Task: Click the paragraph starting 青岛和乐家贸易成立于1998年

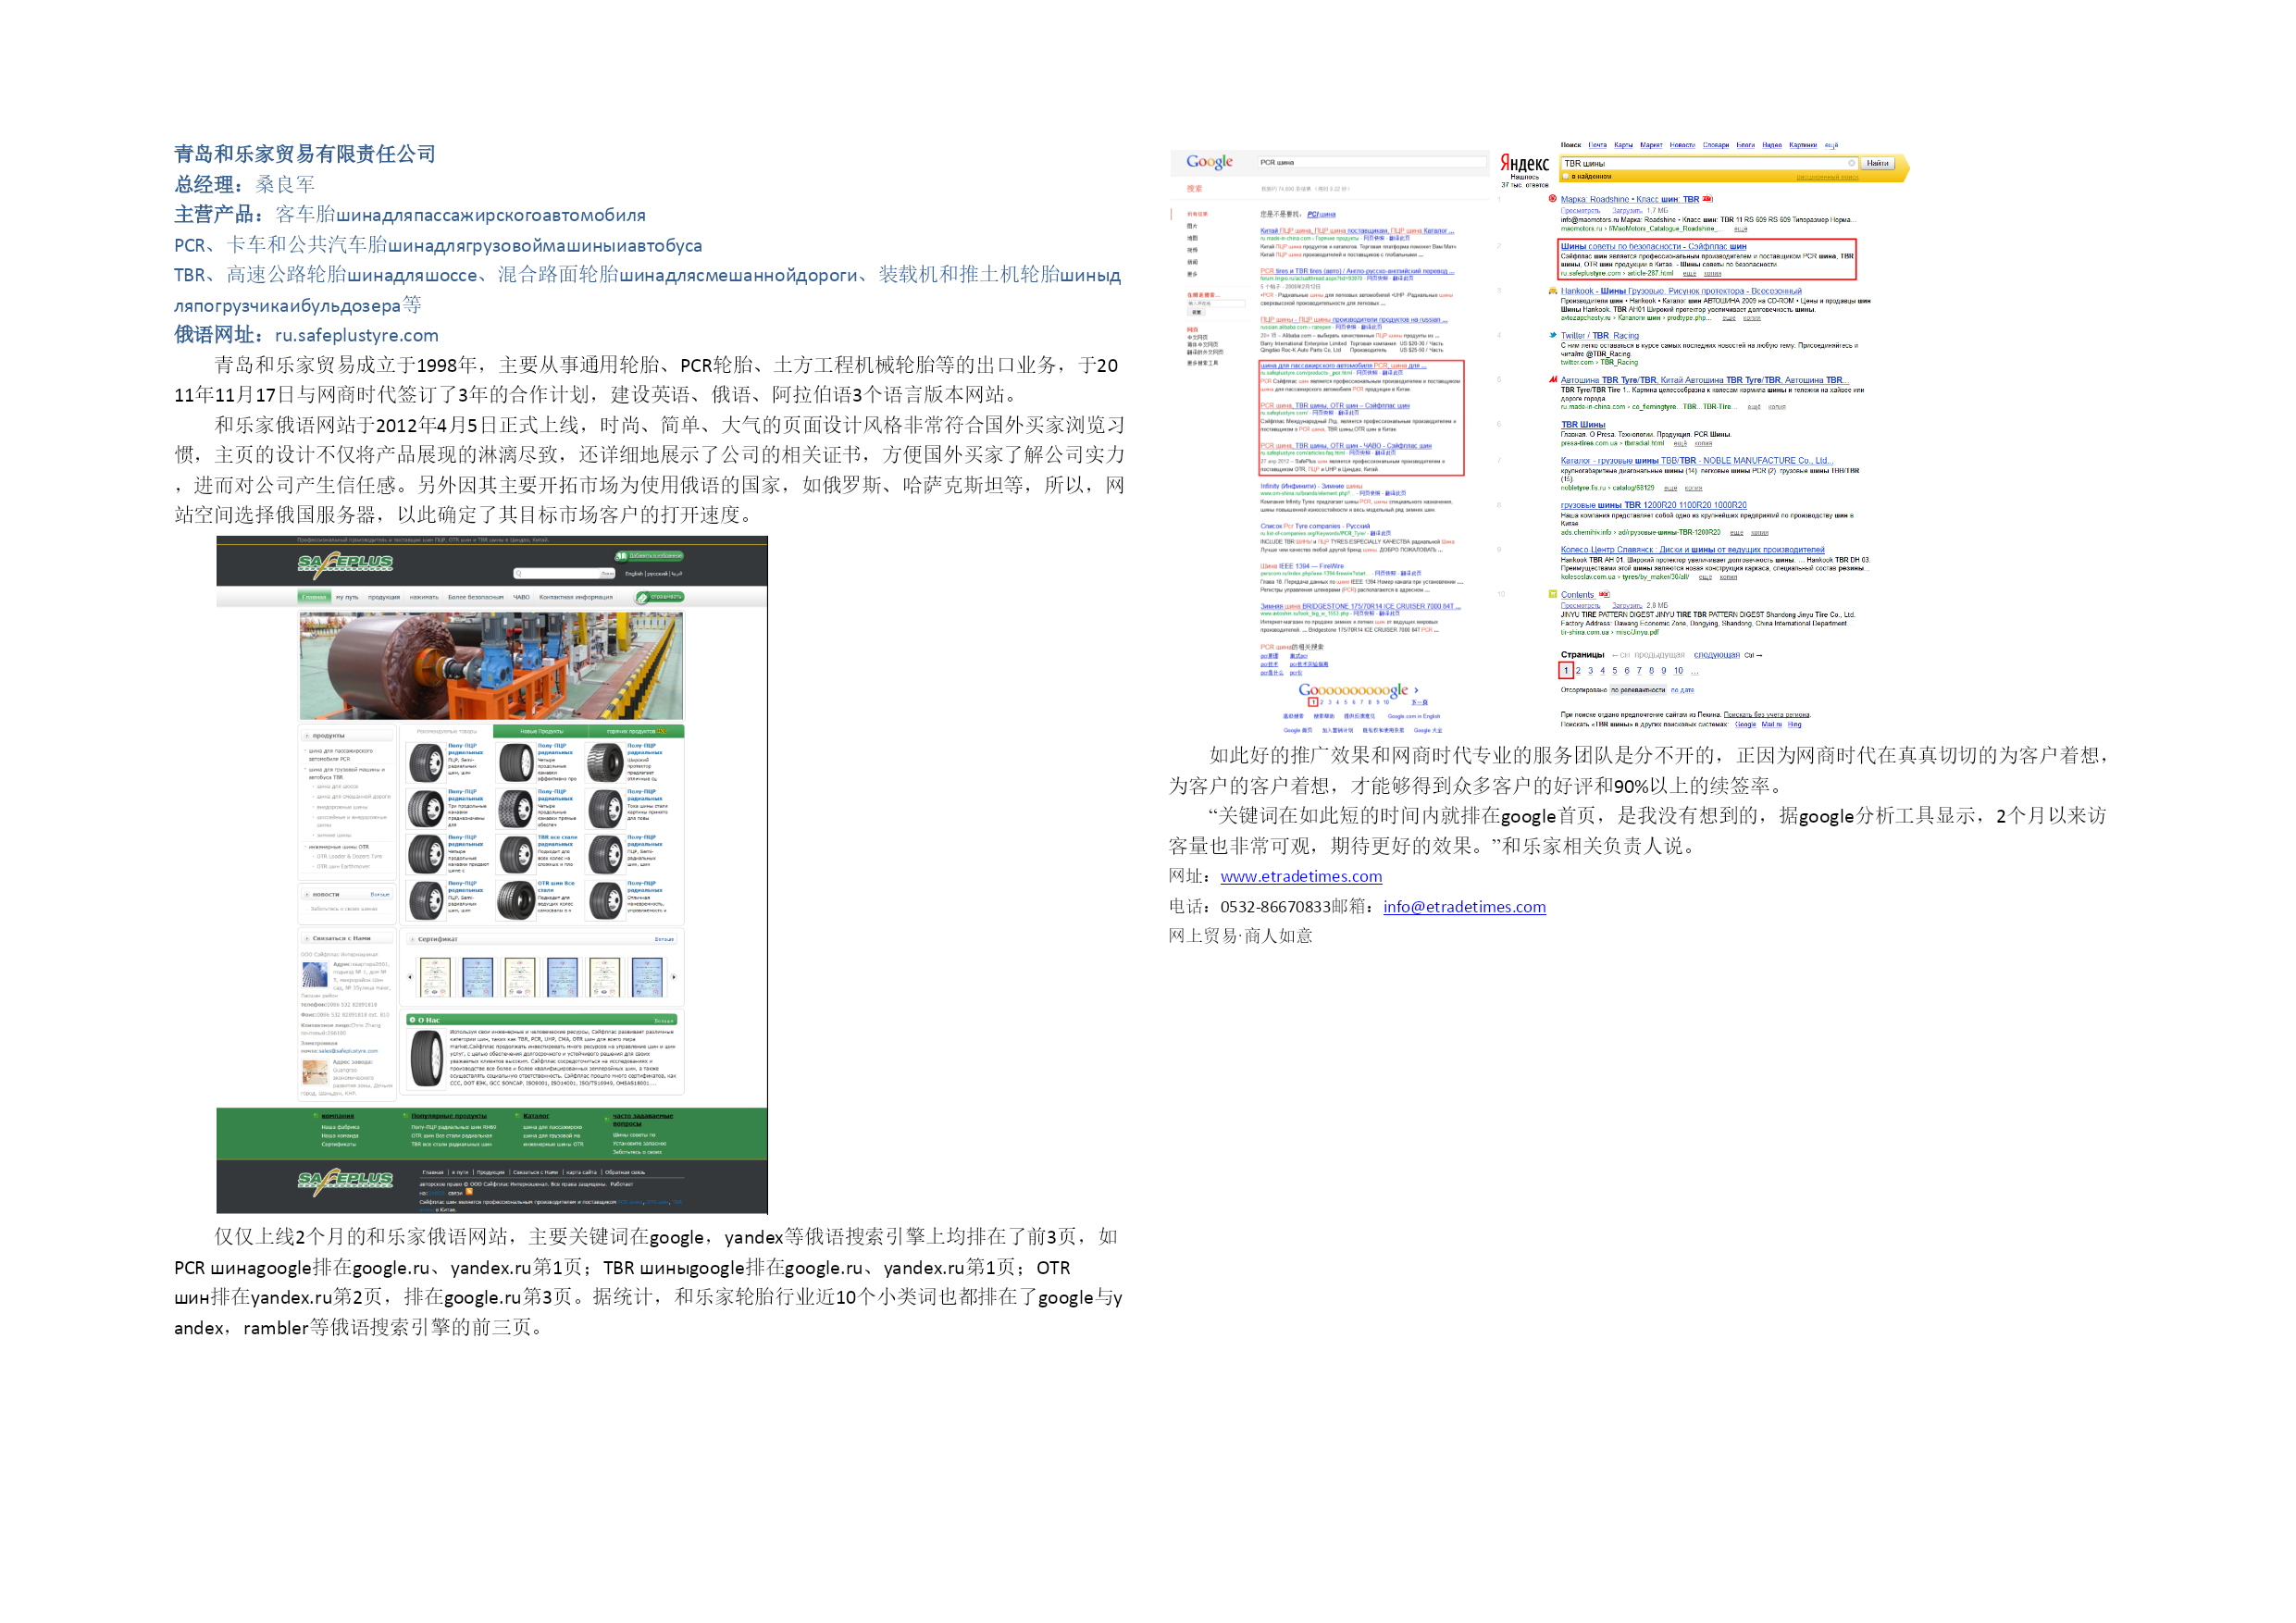Action: 648,380
